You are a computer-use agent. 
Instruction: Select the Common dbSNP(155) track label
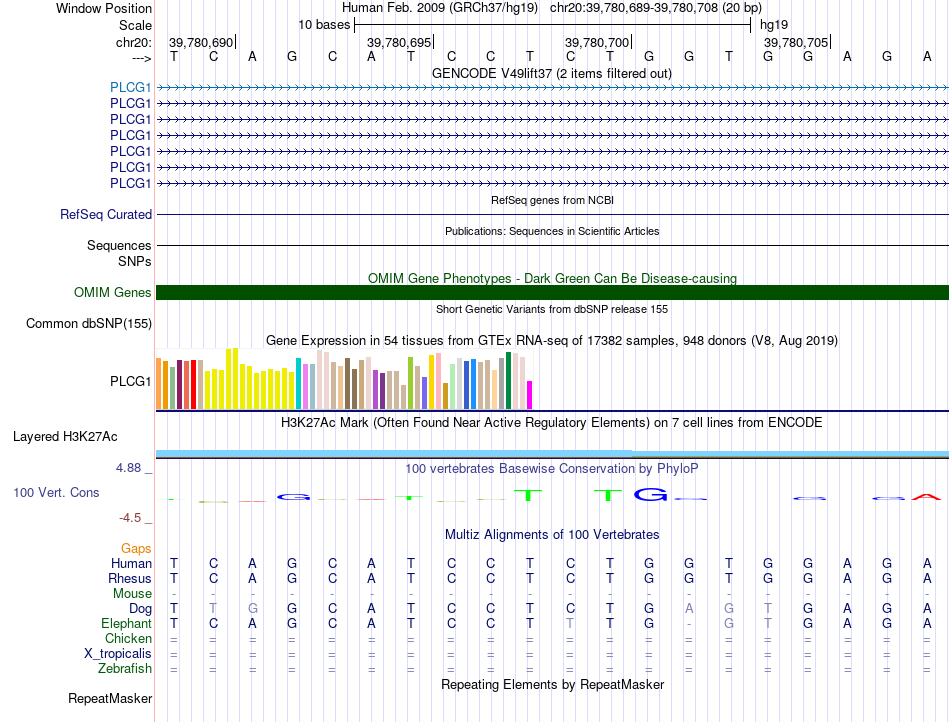(89, 323)
